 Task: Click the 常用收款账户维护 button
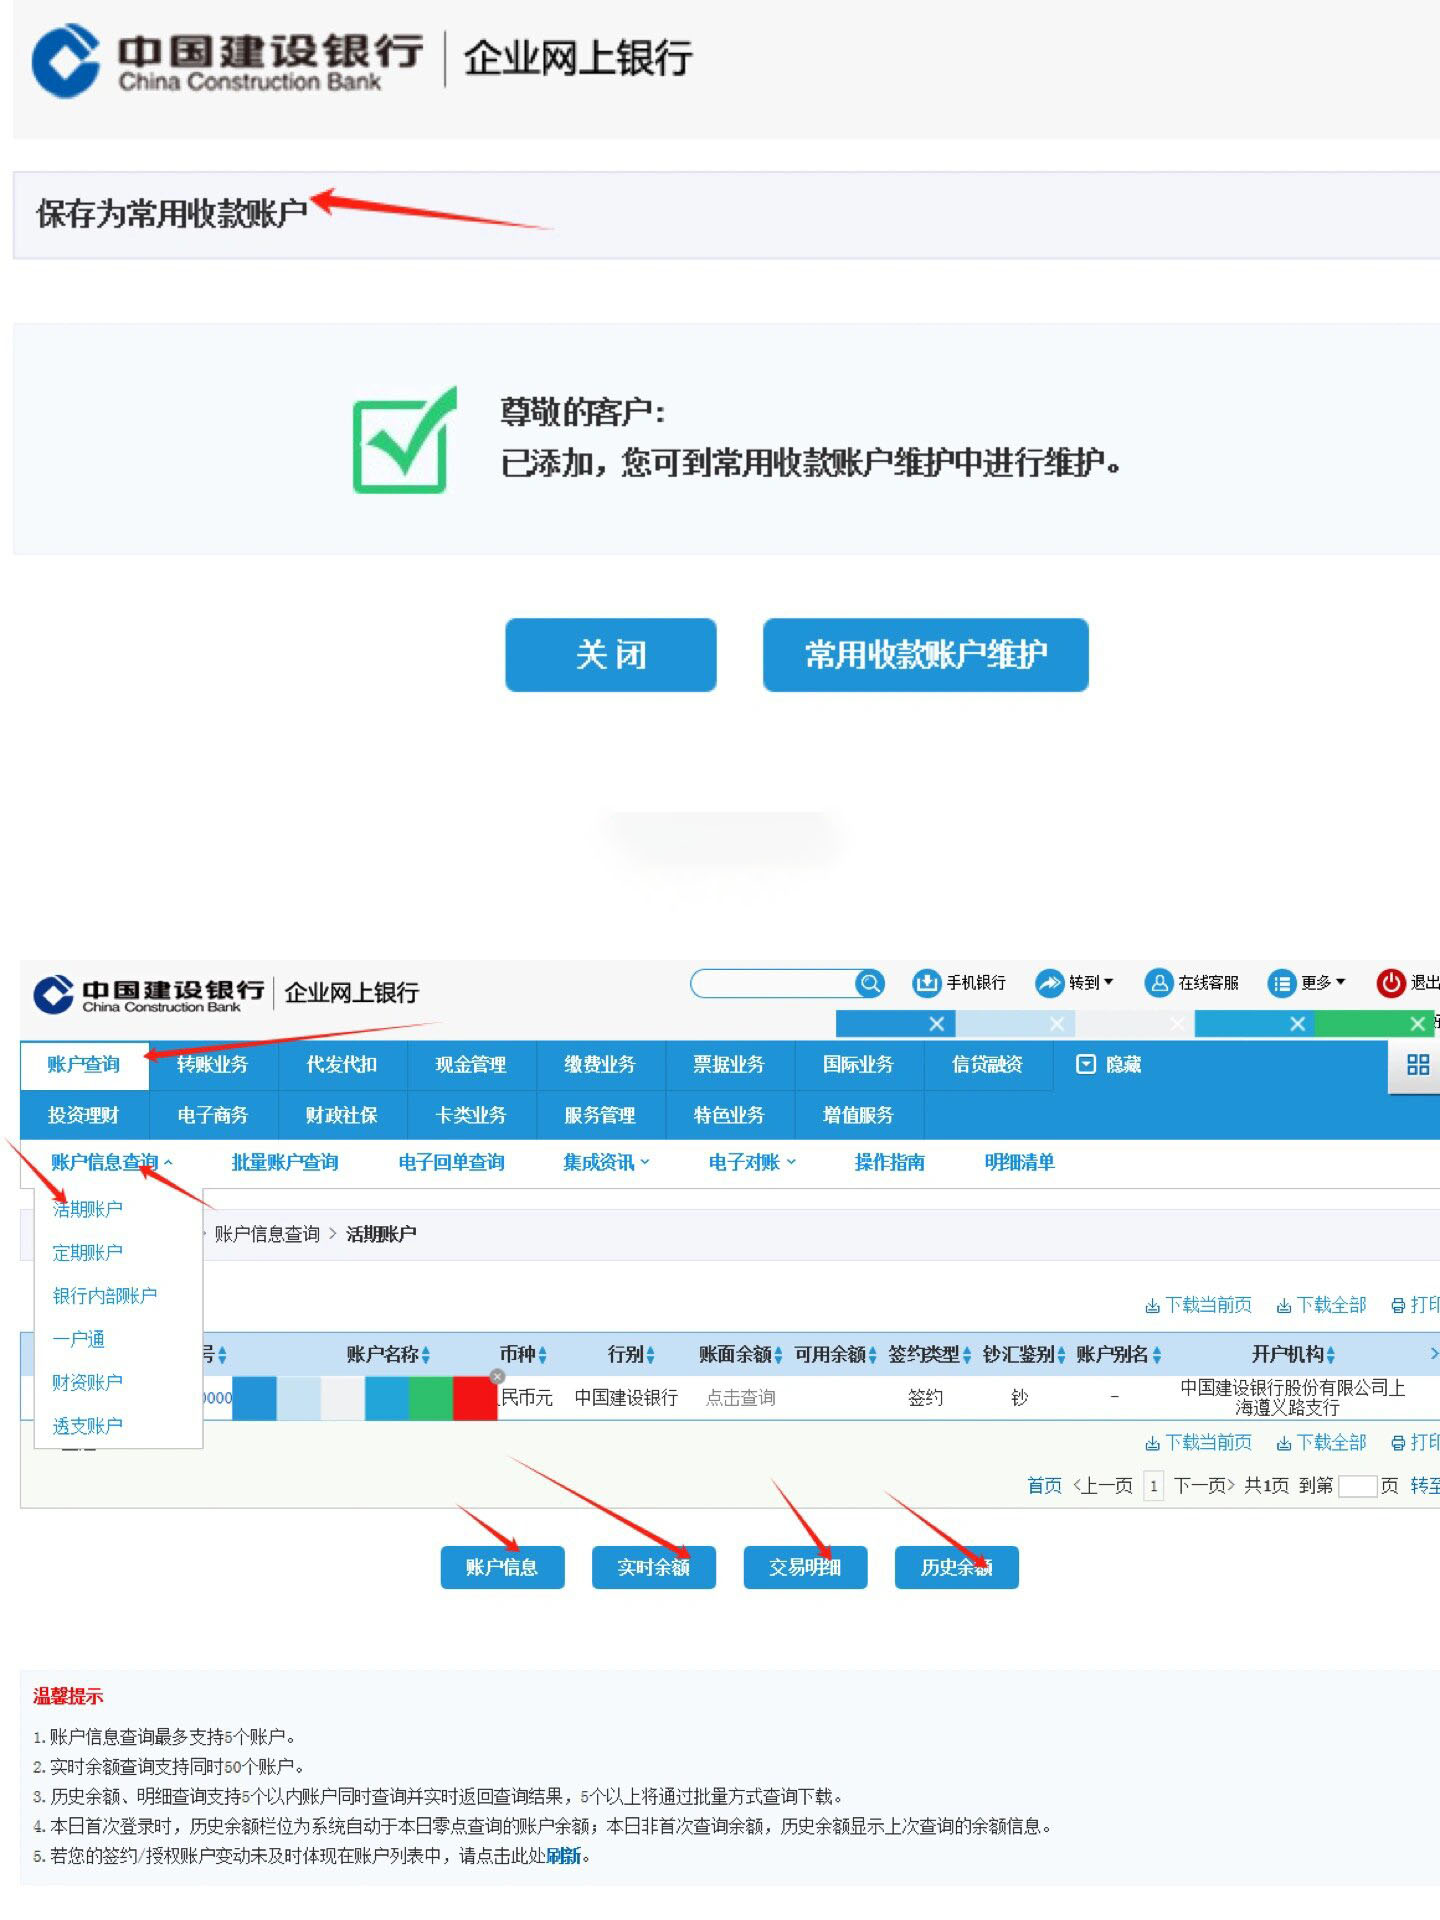click(x=926, y=655)
